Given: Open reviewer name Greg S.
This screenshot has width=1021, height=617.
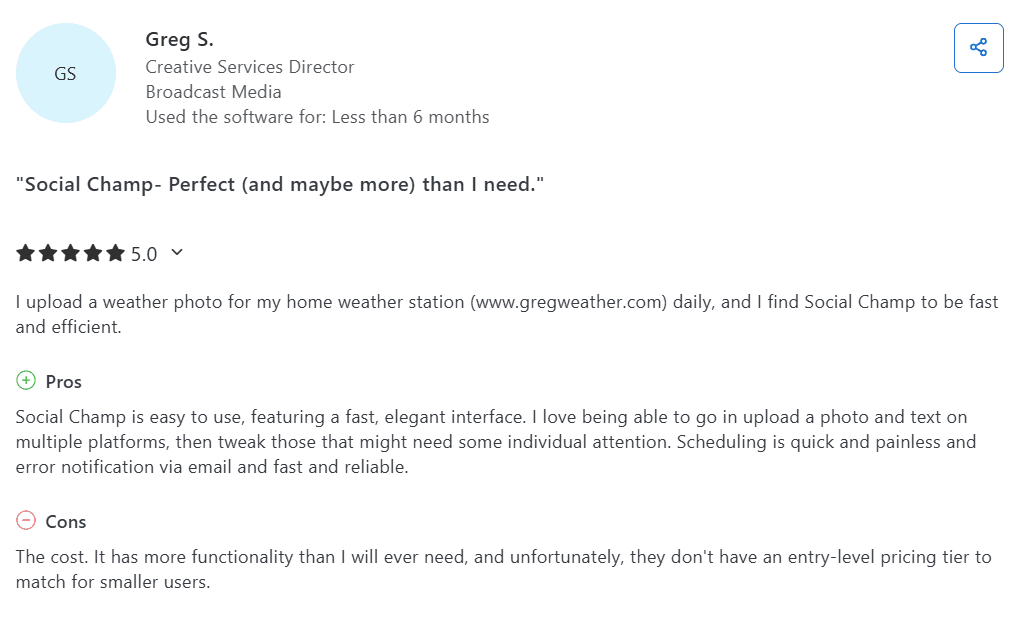Looking at the screenshot, I should (180, 40).
